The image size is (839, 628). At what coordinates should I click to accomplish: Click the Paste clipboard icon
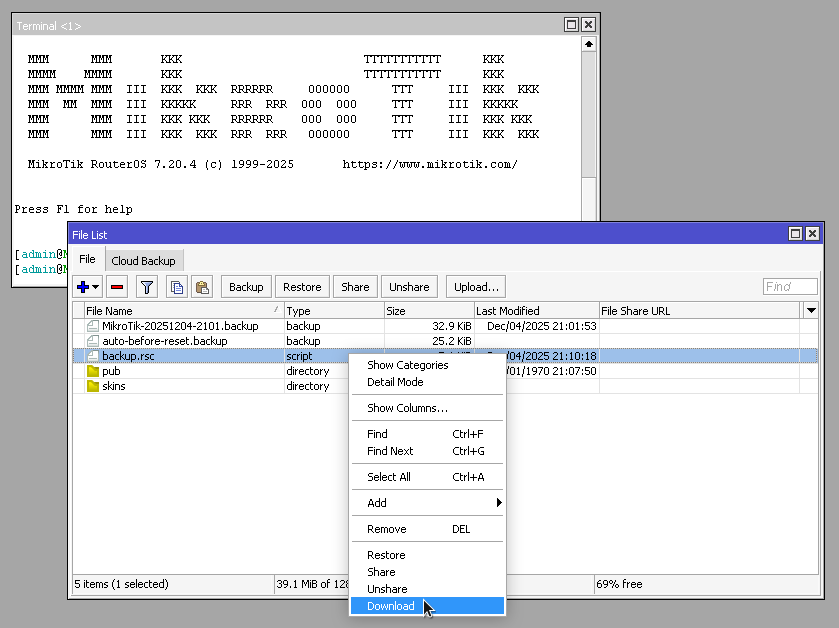[202, 287]
